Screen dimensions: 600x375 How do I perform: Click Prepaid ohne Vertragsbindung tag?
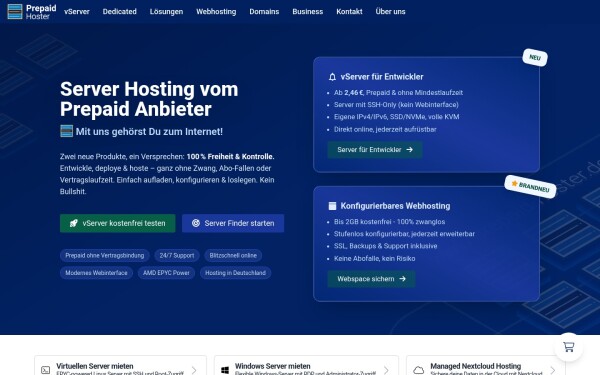(x=104, y=256)
